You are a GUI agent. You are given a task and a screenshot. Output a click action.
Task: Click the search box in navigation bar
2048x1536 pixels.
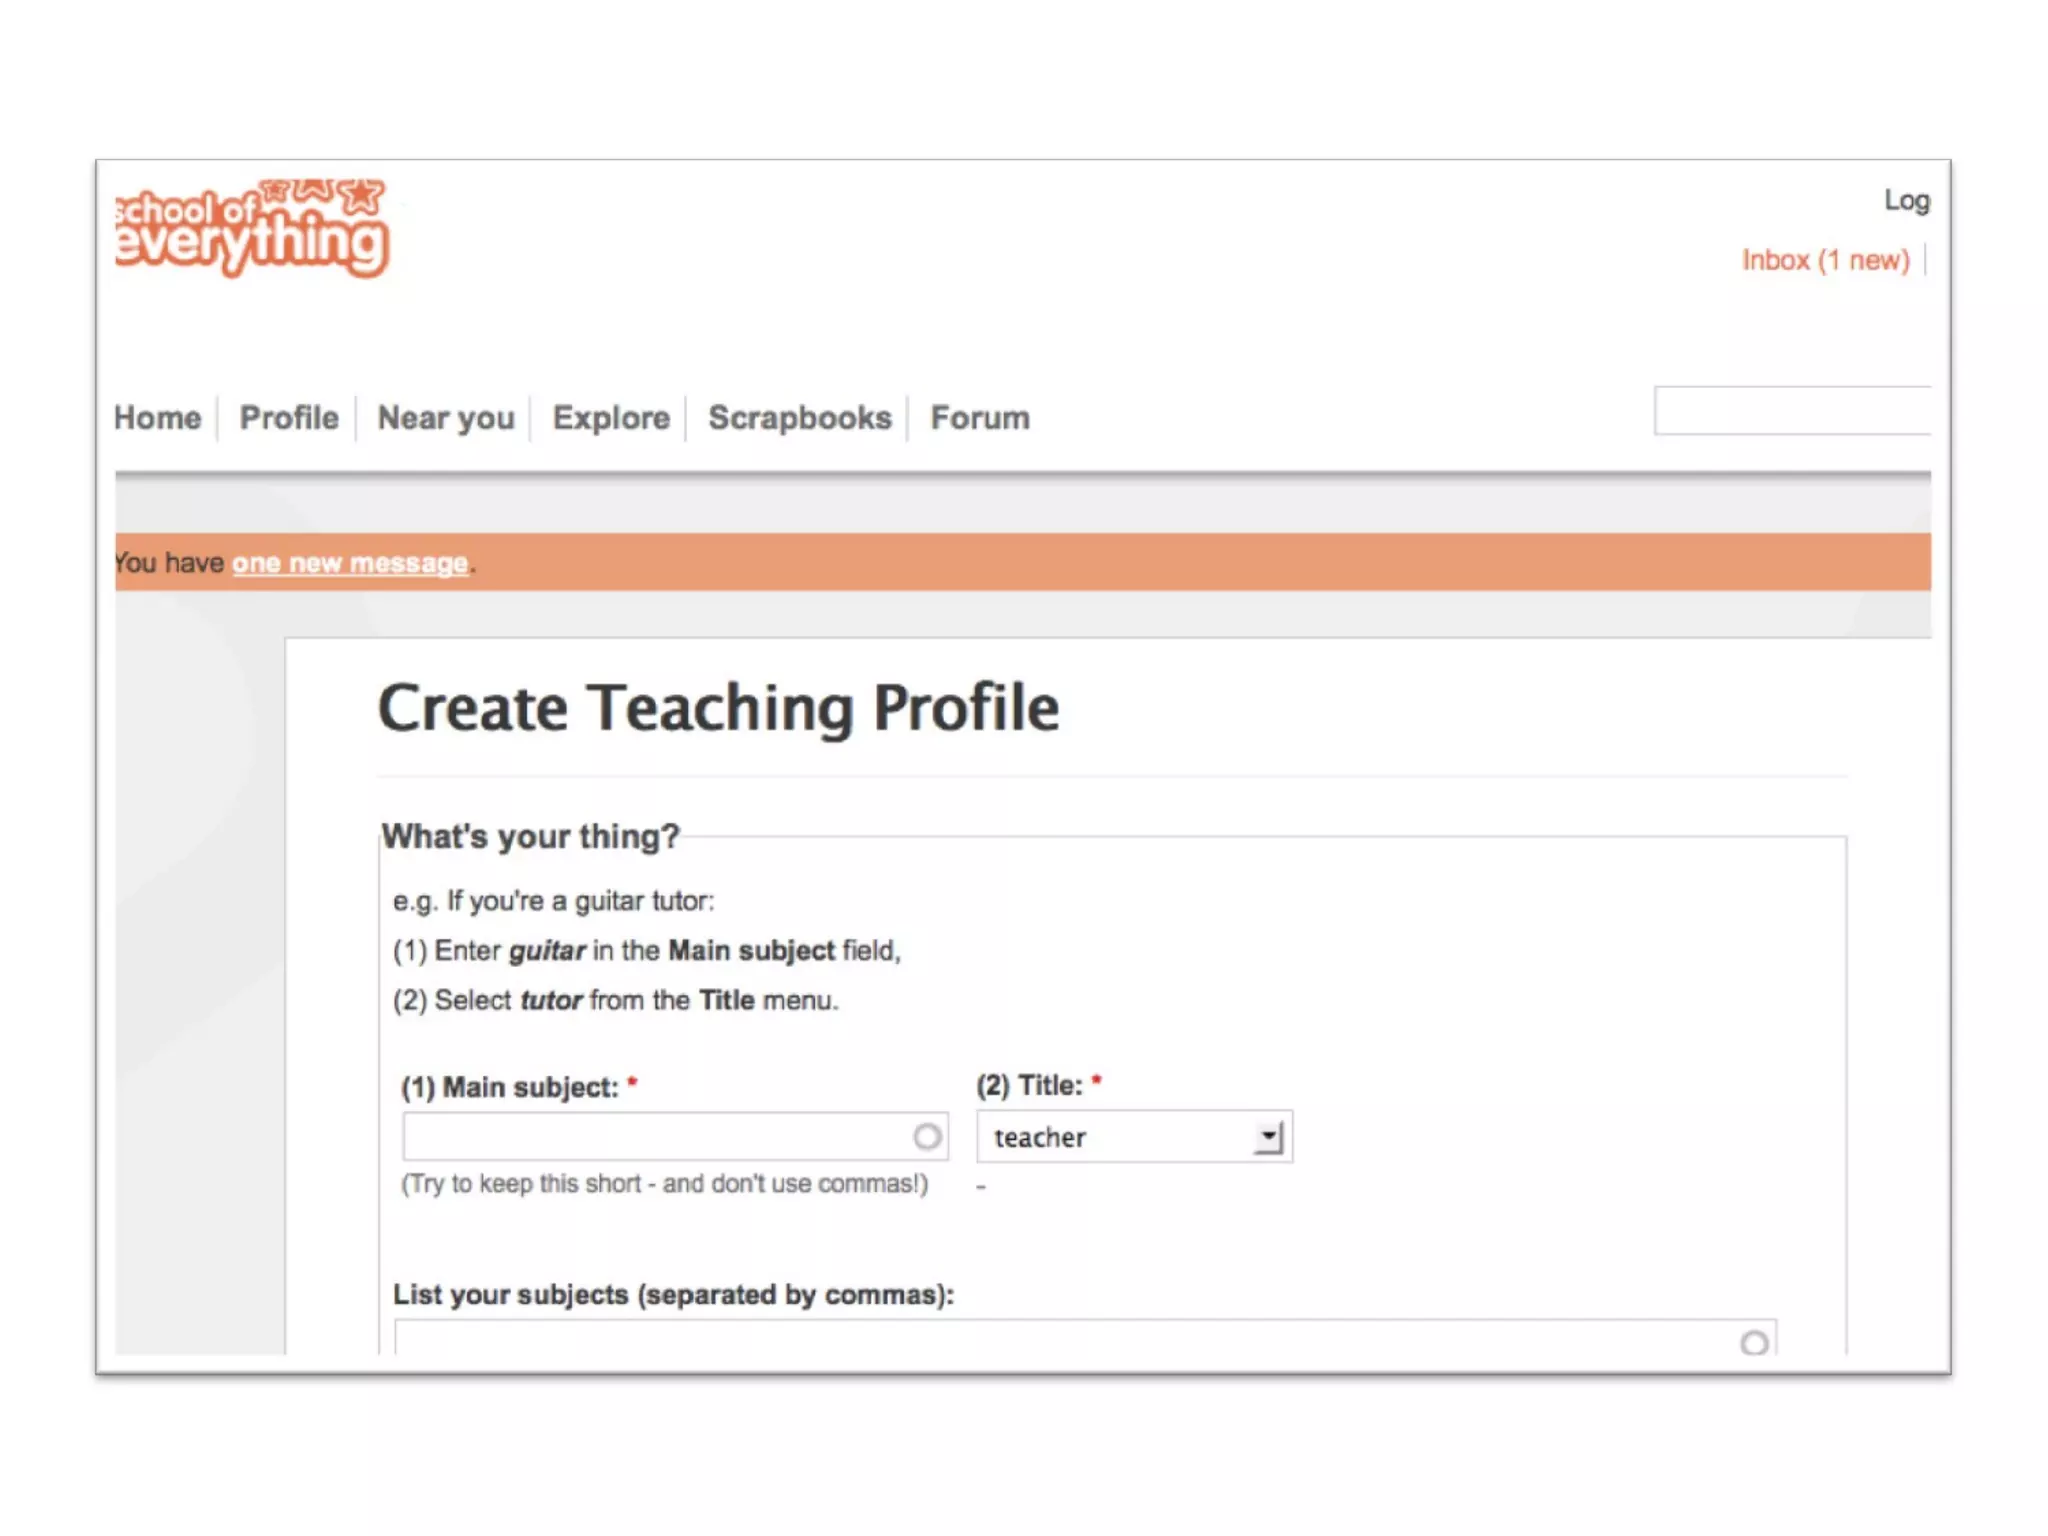(1792, 411)
